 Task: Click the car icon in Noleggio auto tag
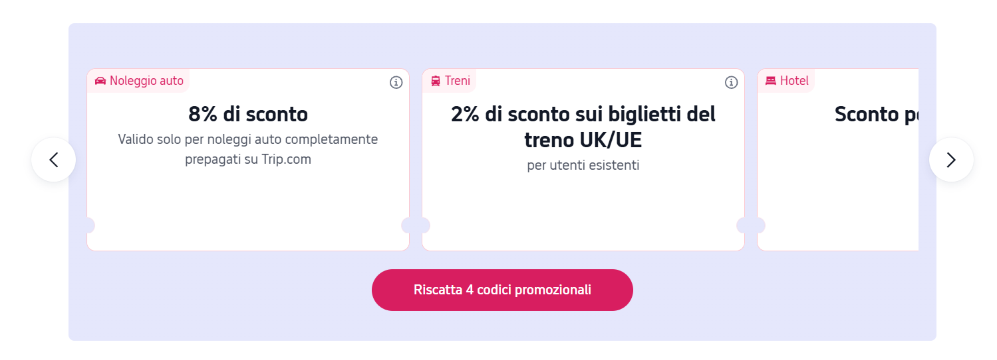pos(100,81)
